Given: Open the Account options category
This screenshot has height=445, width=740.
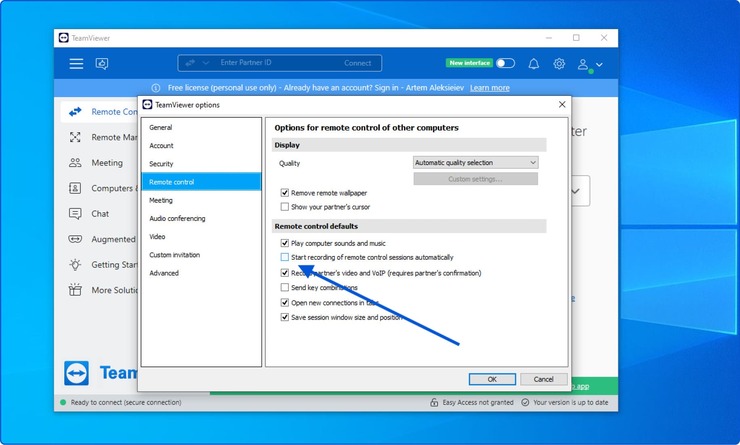Looking at the screenshot, I should (x=201, y=145).
